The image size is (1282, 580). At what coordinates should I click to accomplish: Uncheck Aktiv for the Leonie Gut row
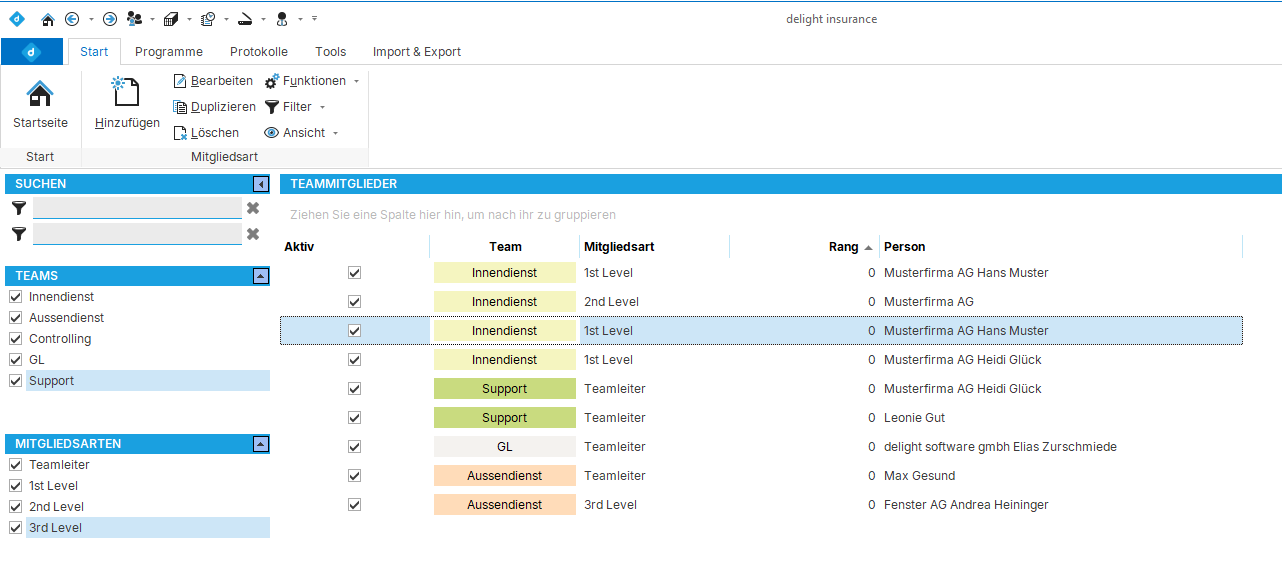[x=354, y=418]
